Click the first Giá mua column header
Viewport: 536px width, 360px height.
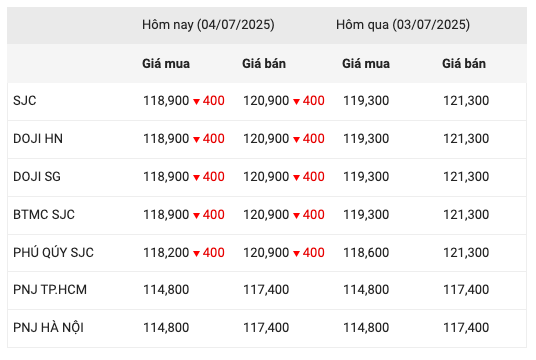point(166,64)
